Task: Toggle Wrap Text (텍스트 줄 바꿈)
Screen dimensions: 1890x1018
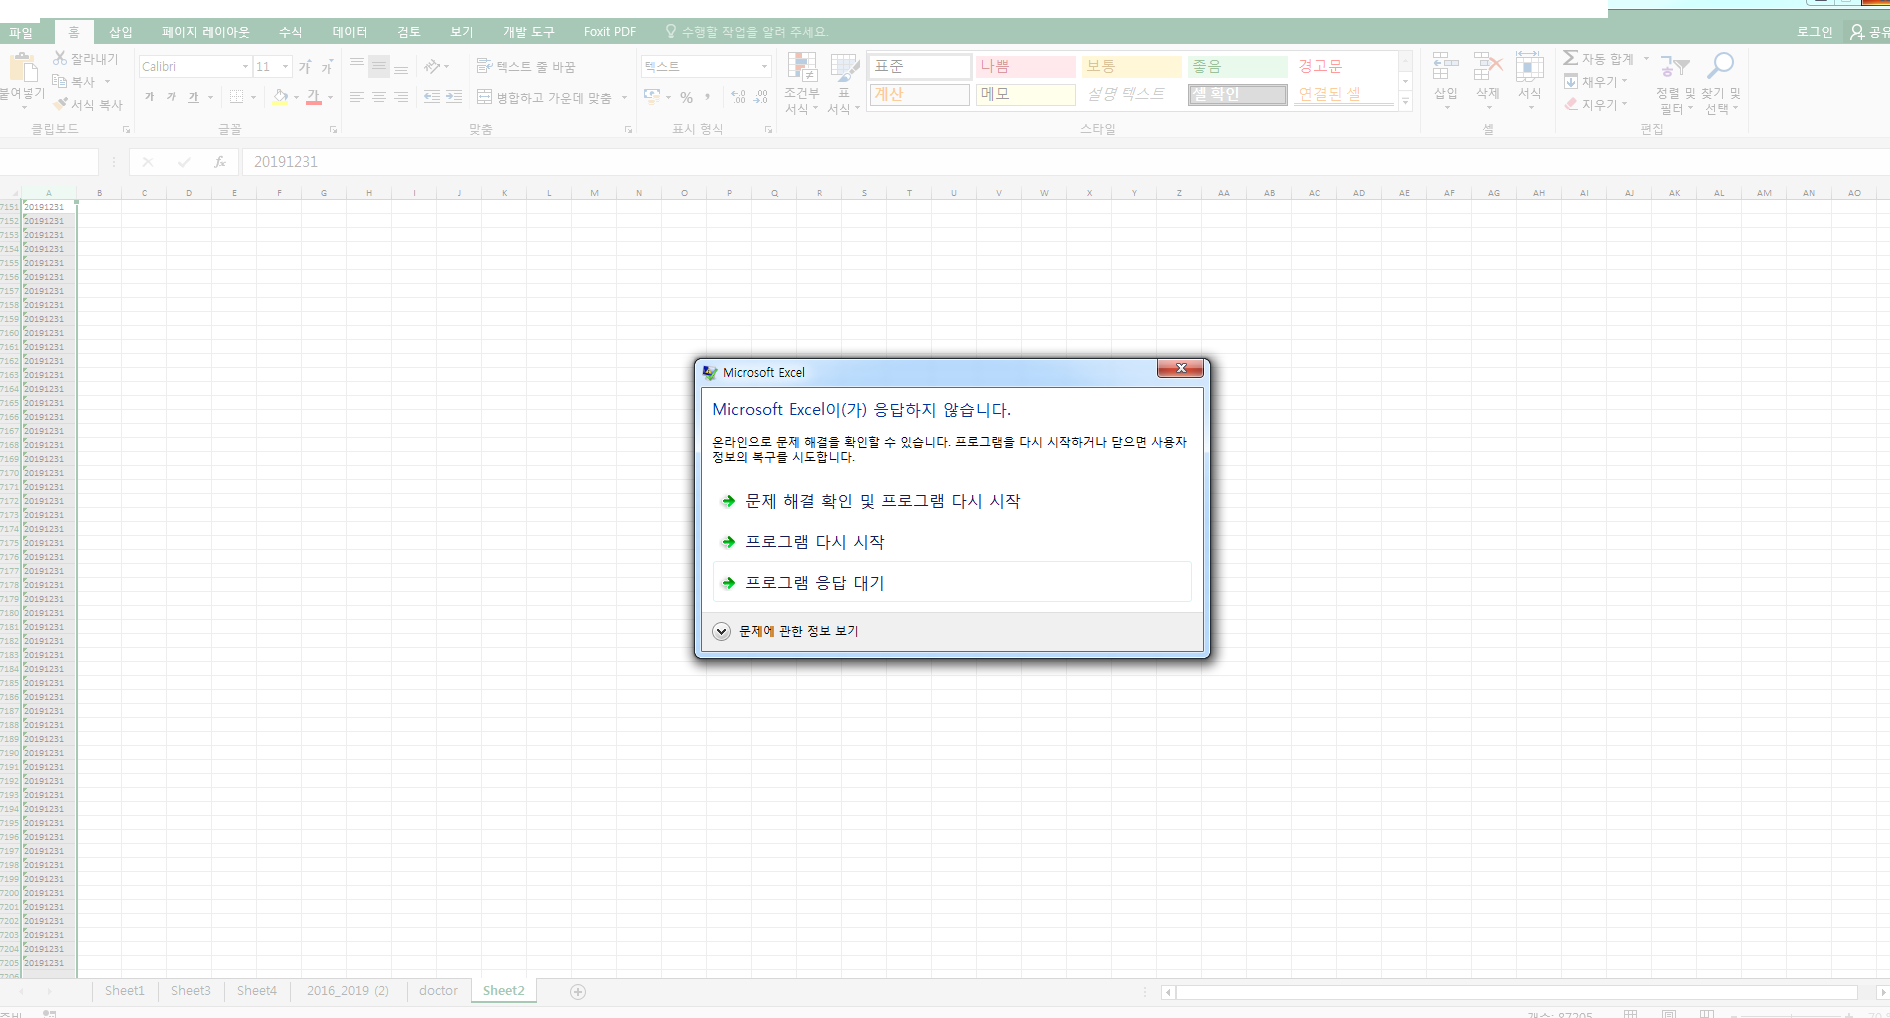Action: [526, 67]
